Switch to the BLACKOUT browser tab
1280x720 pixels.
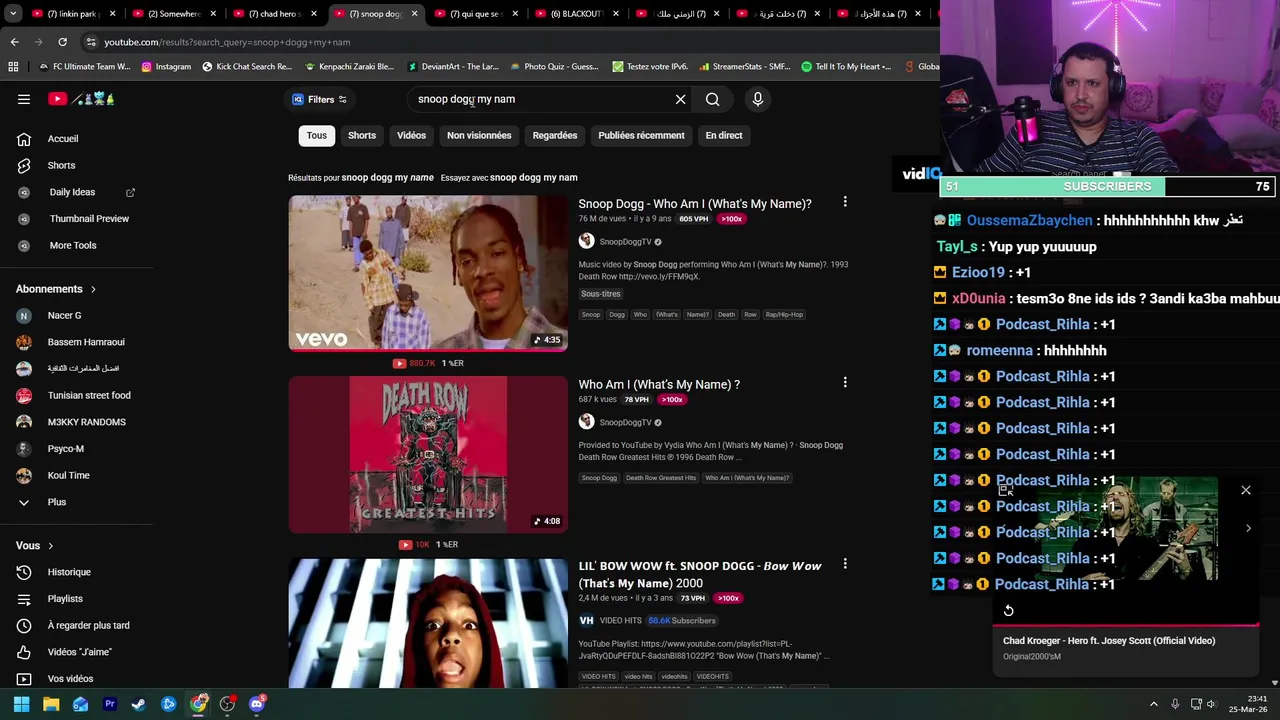click(577, 14)
